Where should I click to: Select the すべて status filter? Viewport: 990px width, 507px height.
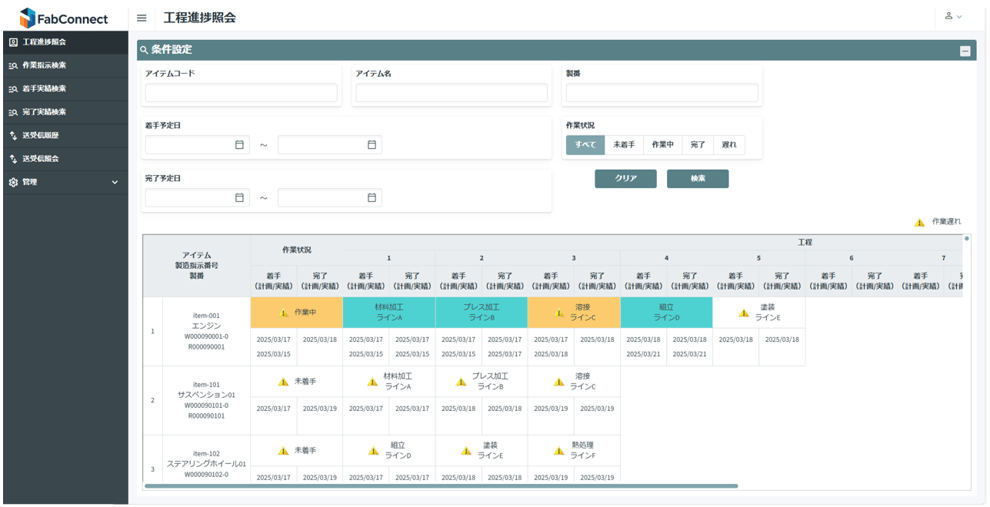pyautogui.click(x=585, y=145)
